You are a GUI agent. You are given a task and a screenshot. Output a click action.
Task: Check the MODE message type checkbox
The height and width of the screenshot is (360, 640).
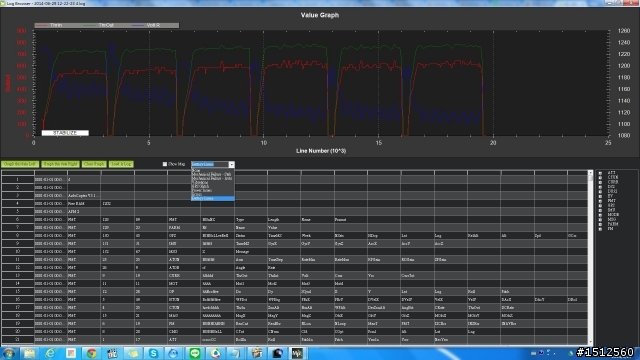[x=600, y=215]
